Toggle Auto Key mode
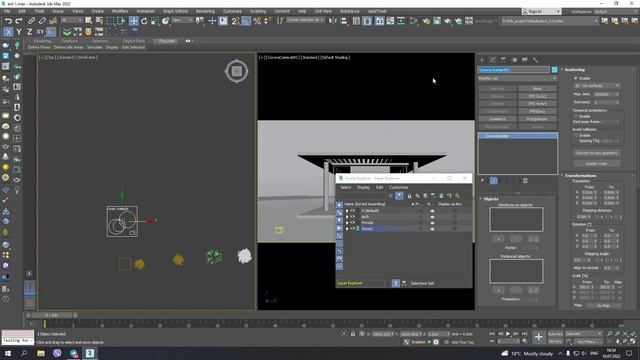This screenshot has height=360, width=640. point(555,334)
